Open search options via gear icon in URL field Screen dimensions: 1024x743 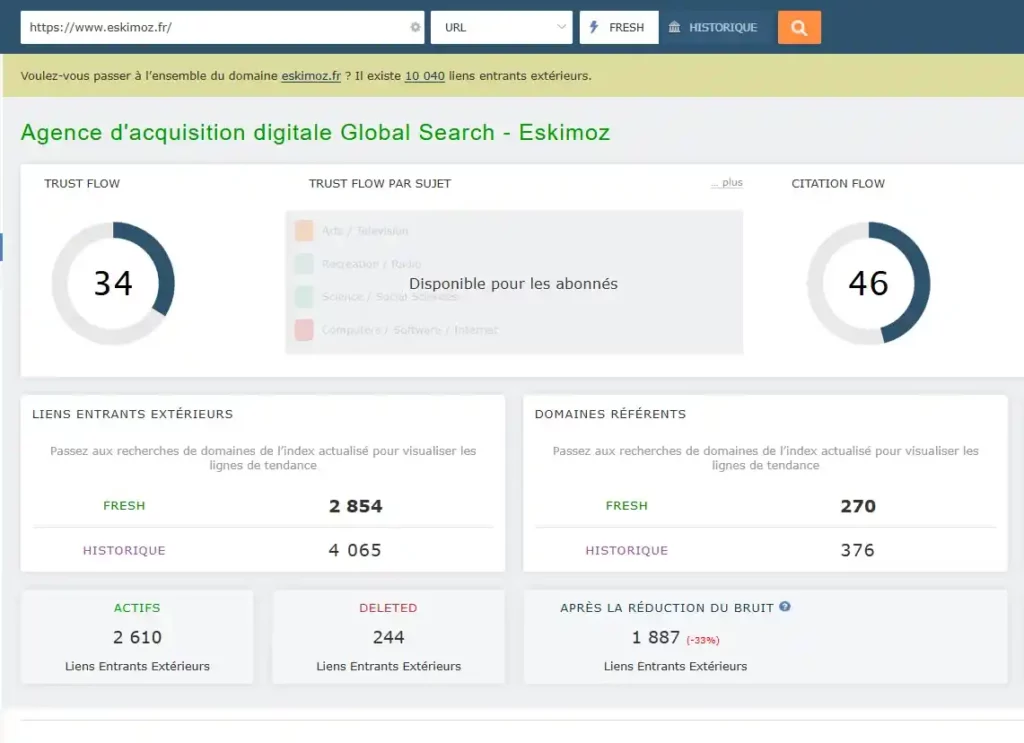(415, 27)
